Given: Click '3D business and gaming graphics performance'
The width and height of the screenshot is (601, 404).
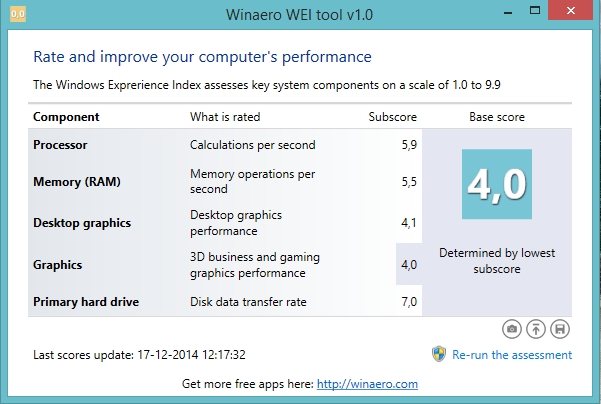Looking at the screenshot, I should pyautogui.click(x=255, y=265).
